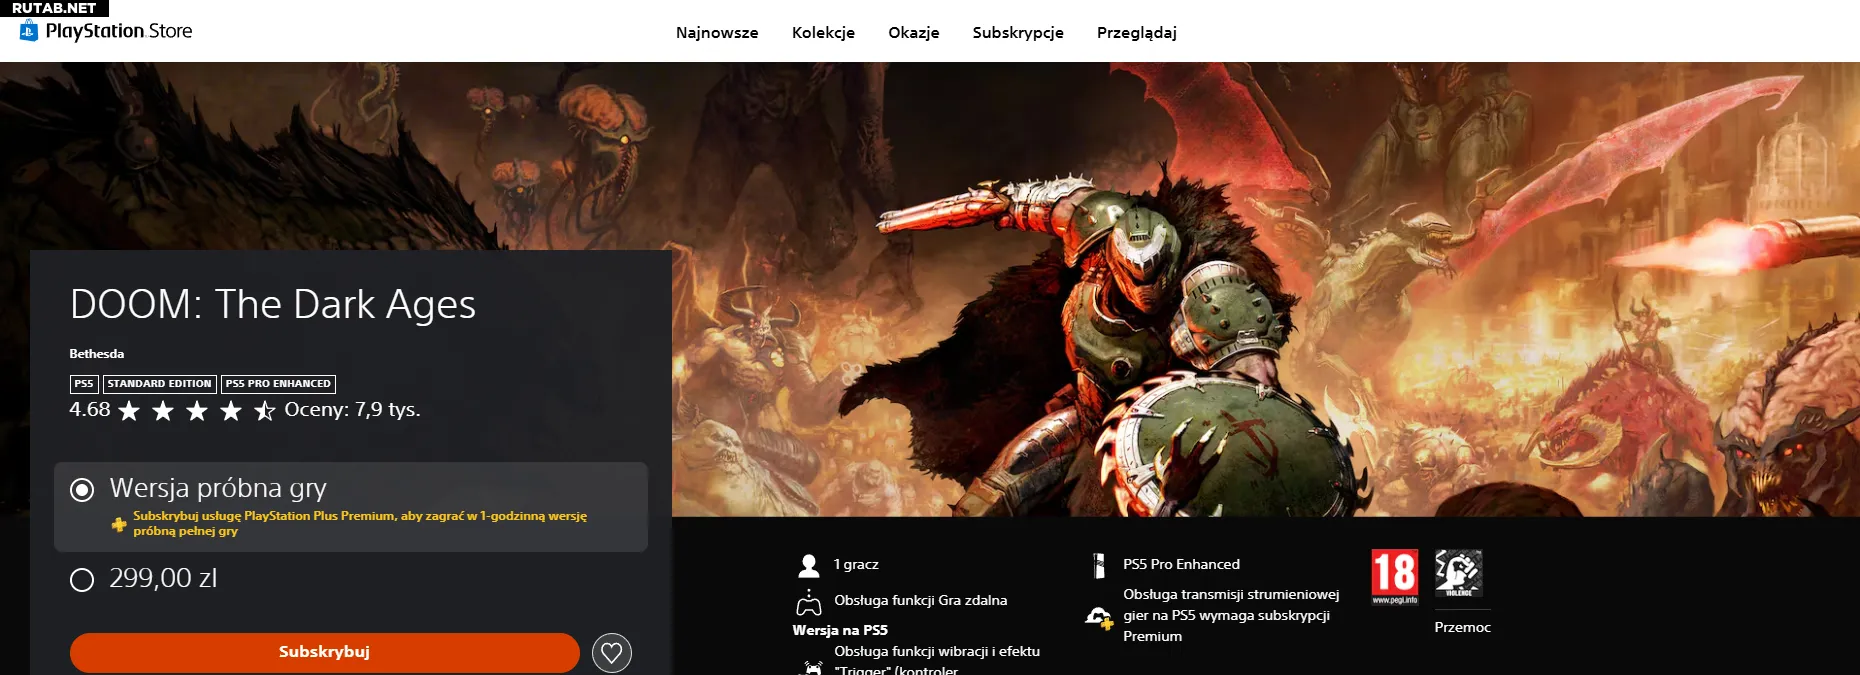Add game to wishlist with heart icon
Viewport: 1860px width, 675px height.
(612, 654)
